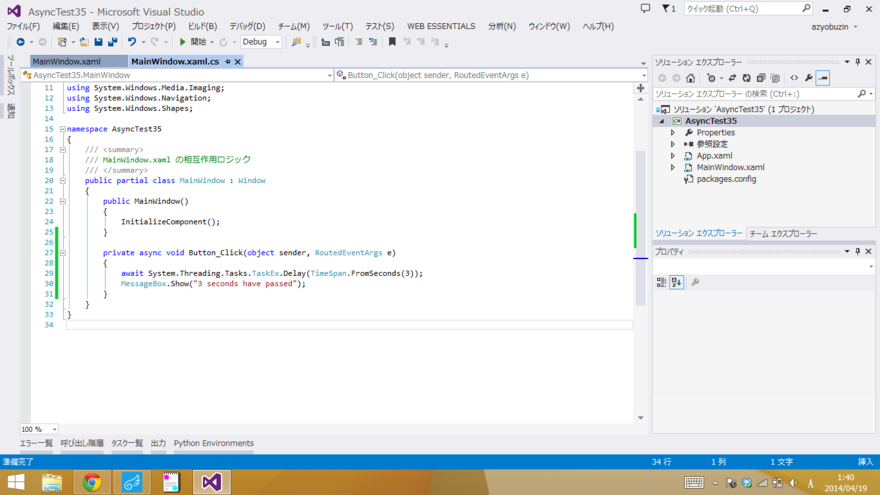Collapse the namespace AsyncTest35 code block
The width and height of the screenshot is (880, 495).
[x=63, y=129]
